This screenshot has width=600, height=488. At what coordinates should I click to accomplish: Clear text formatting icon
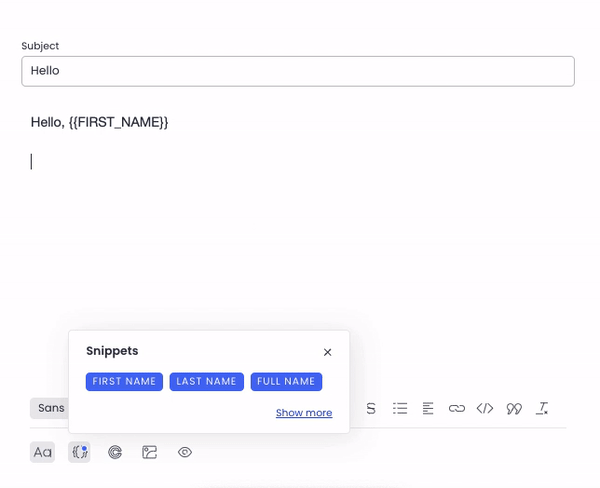[542, 408]
